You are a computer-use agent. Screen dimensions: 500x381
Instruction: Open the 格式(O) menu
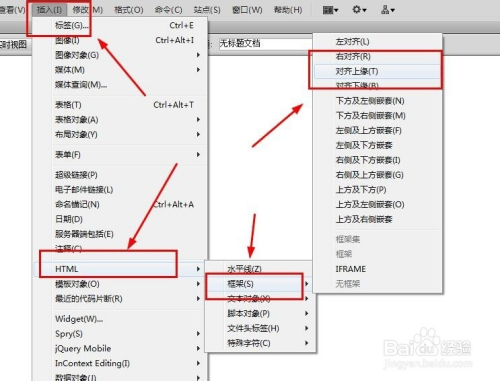pyautogui.click(x=129, y=10)
